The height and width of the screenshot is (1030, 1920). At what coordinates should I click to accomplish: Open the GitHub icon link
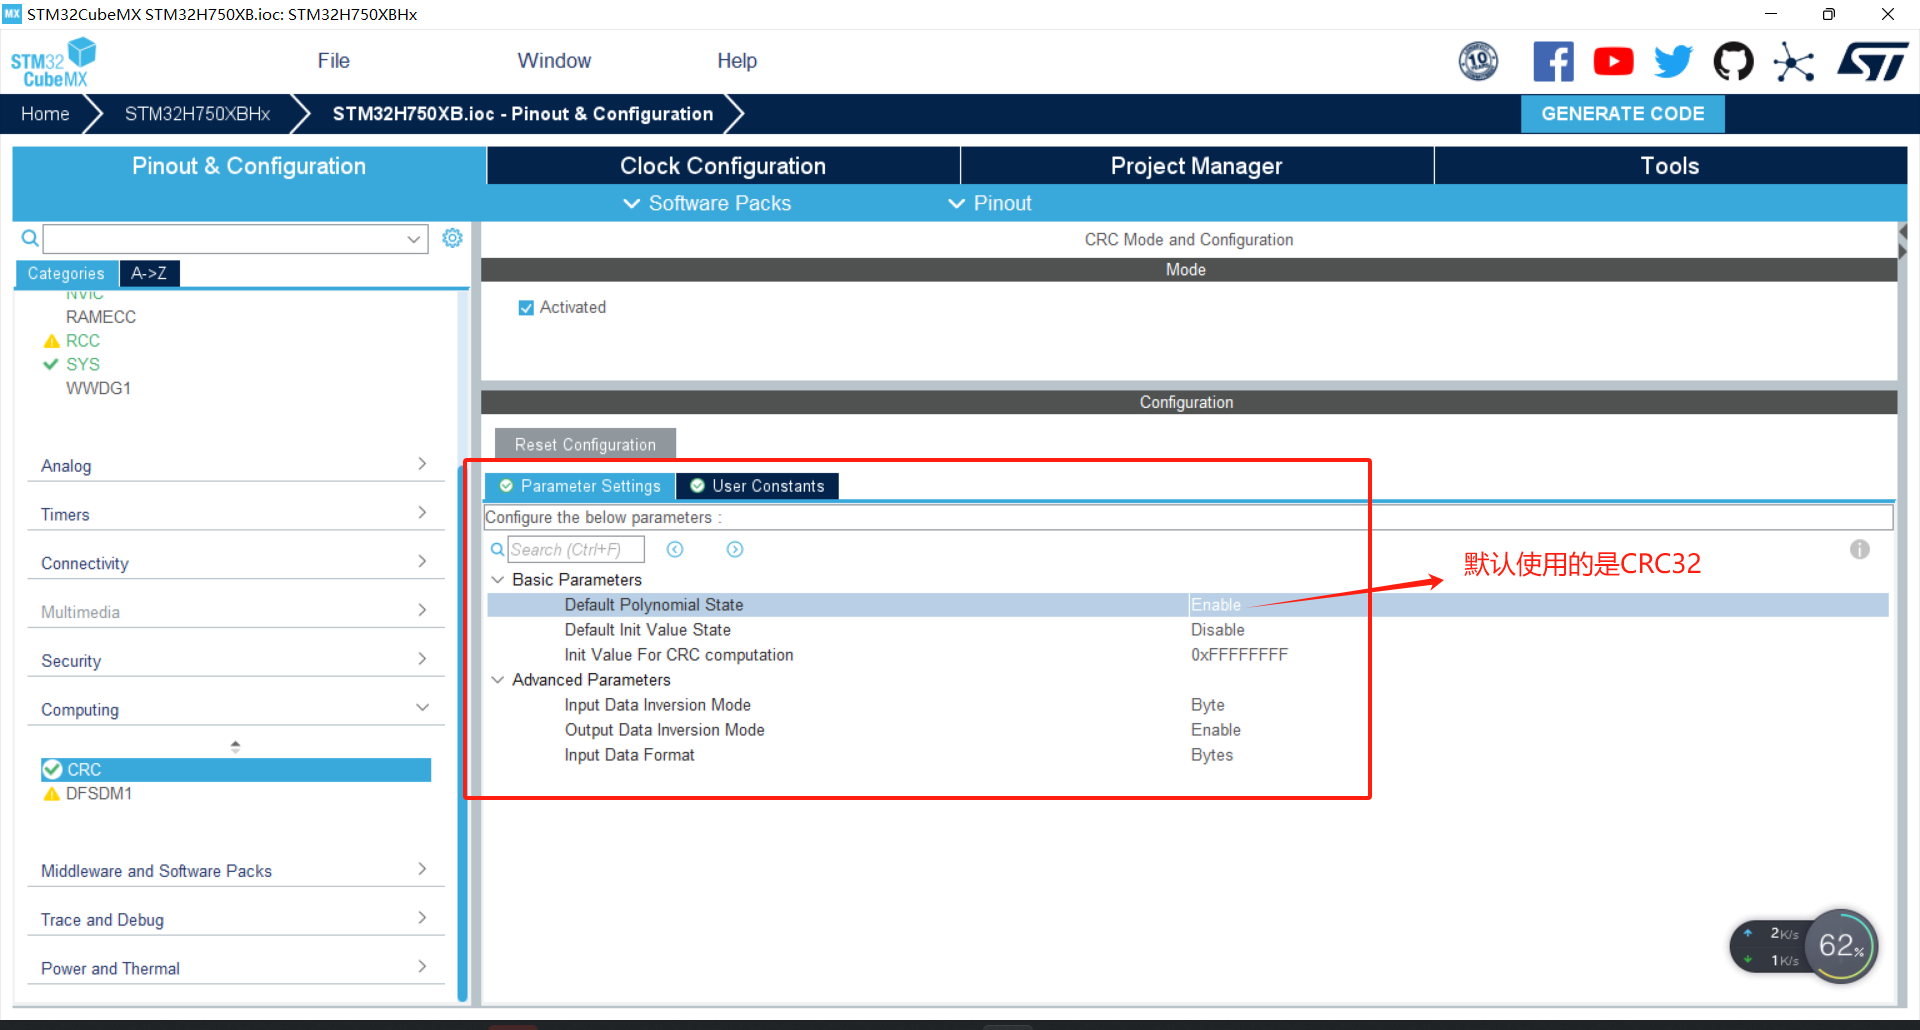1733,62
